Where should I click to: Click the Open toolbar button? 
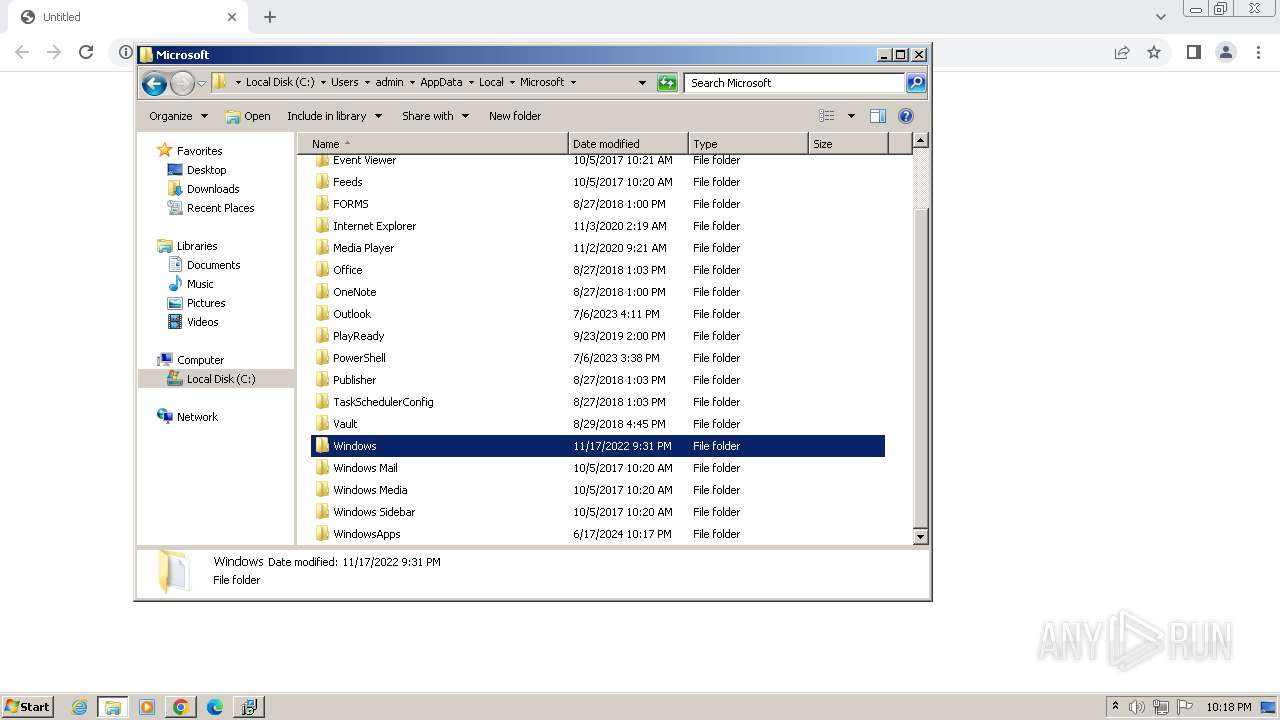click(248, 116)
